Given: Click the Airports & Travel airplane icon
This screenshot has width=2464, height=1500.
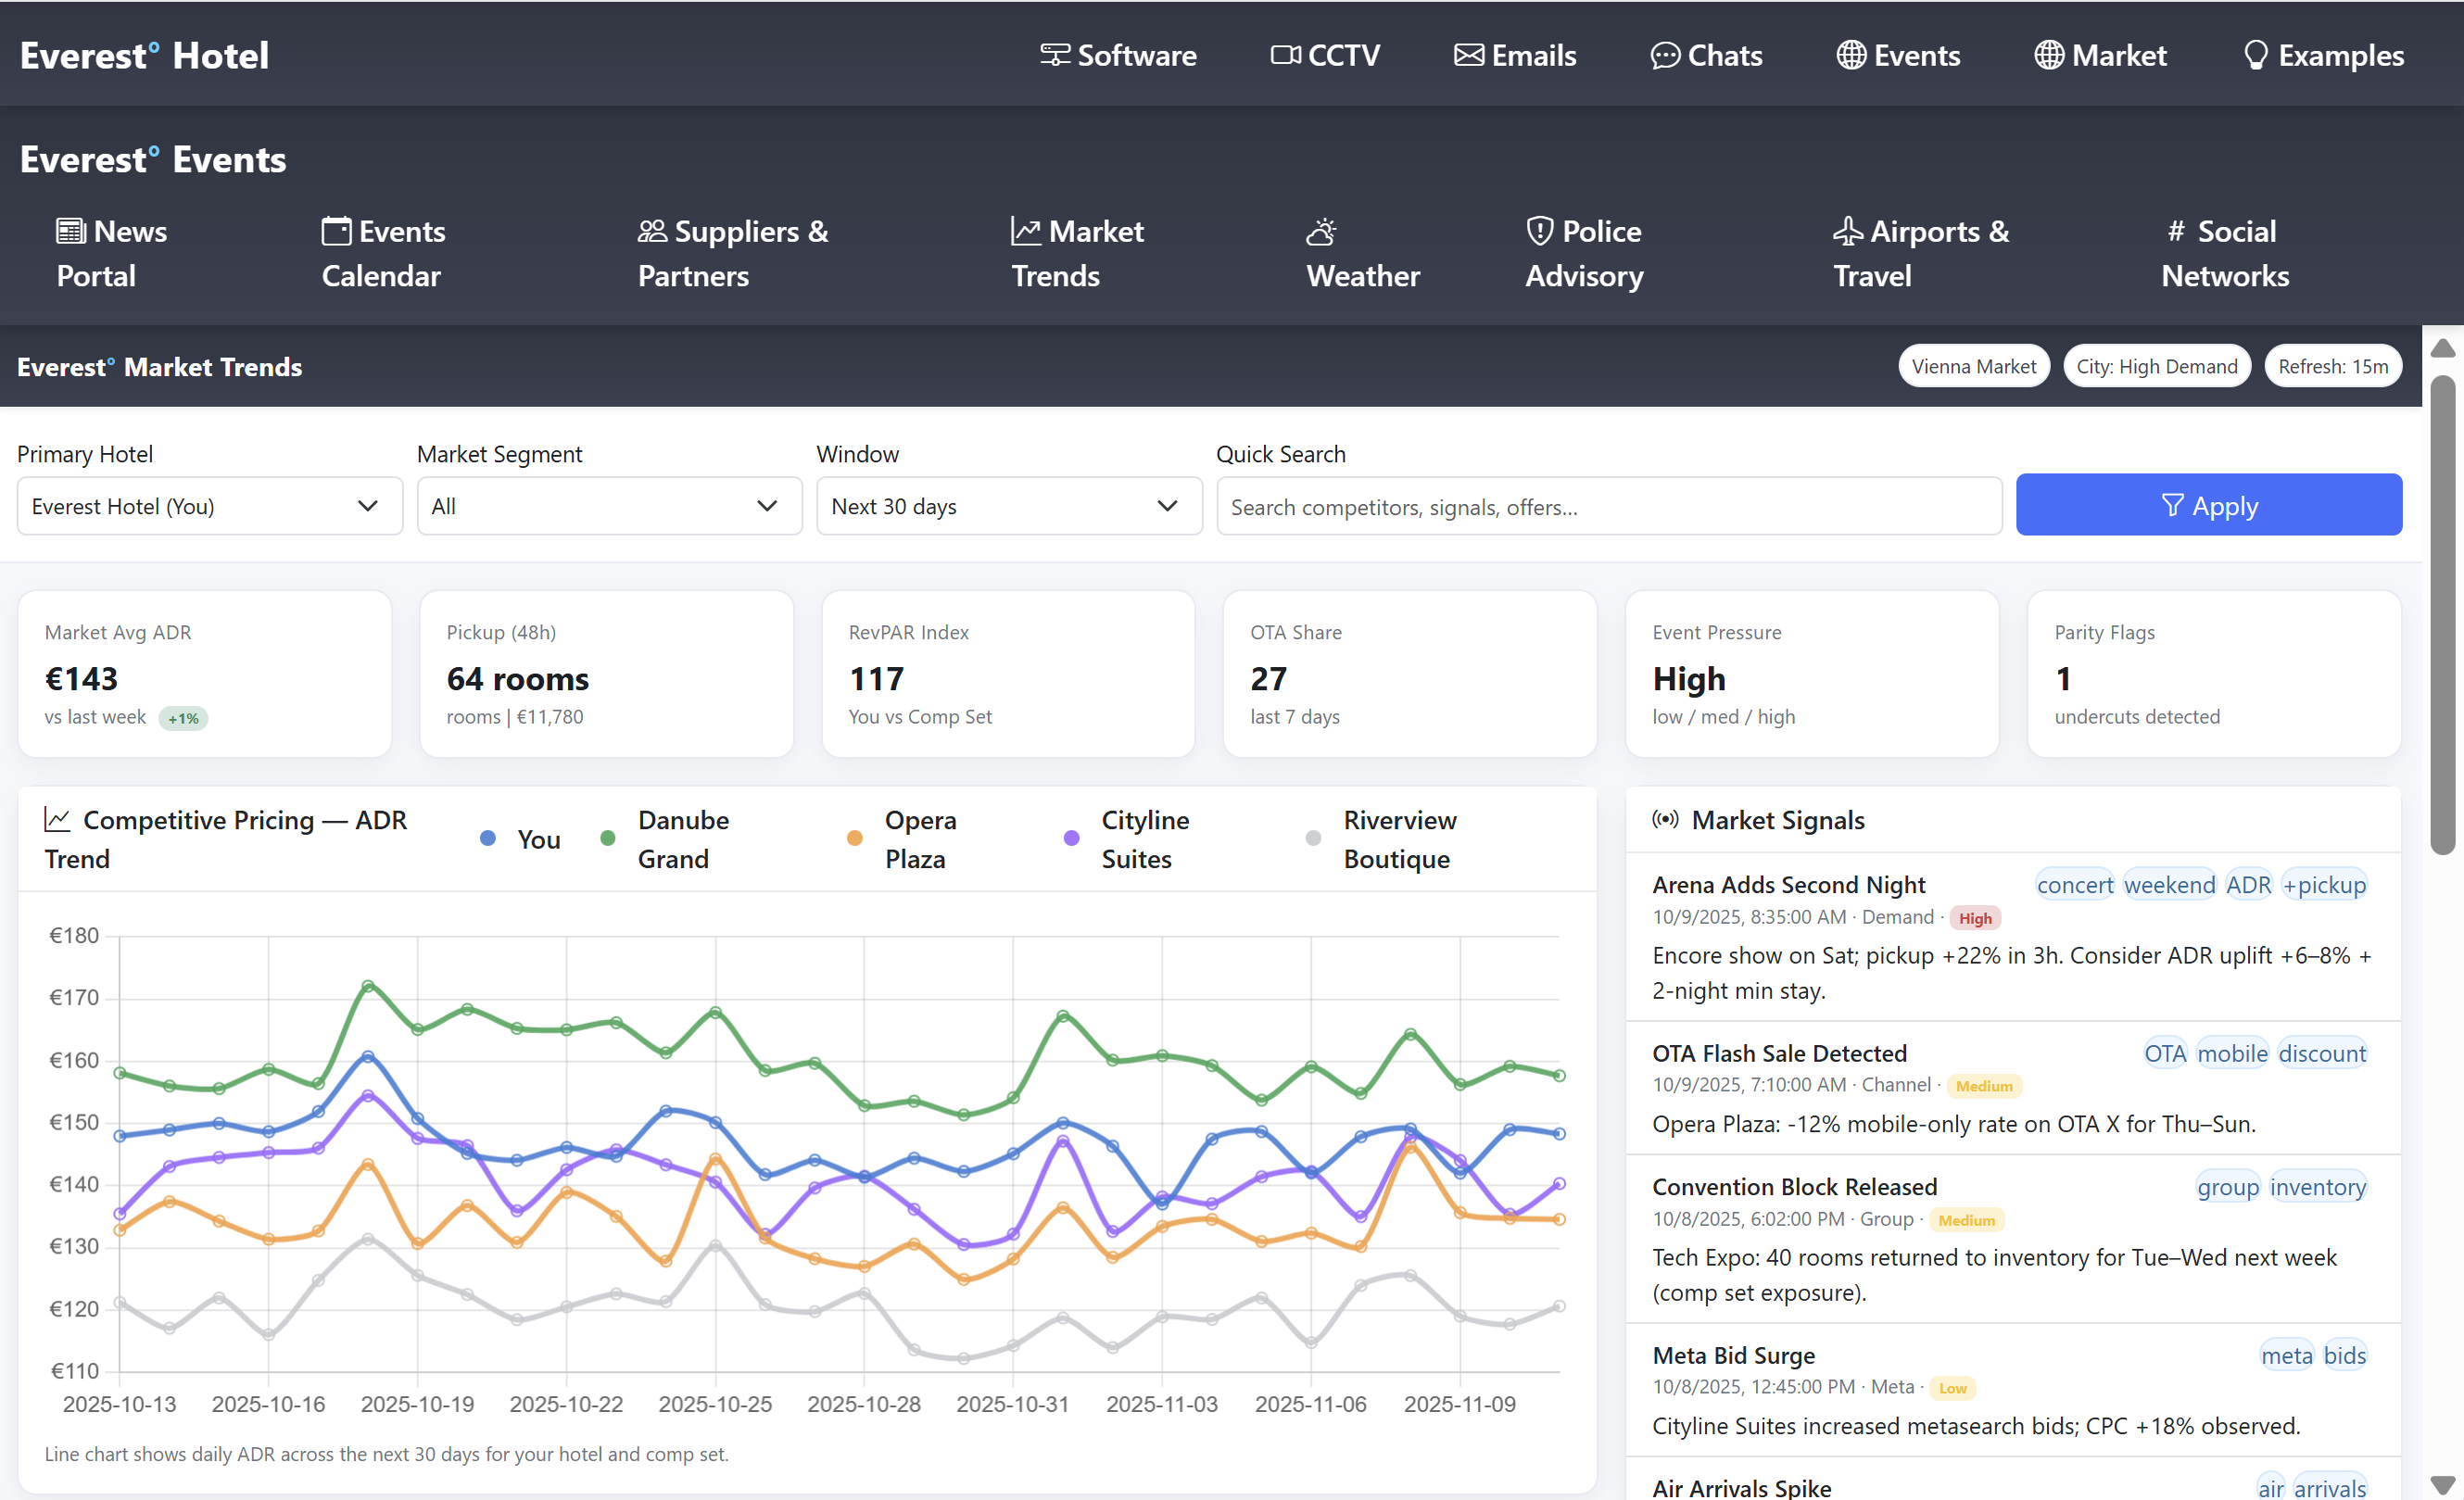Looking at the screenshot, I should [x=1847, y=231].
